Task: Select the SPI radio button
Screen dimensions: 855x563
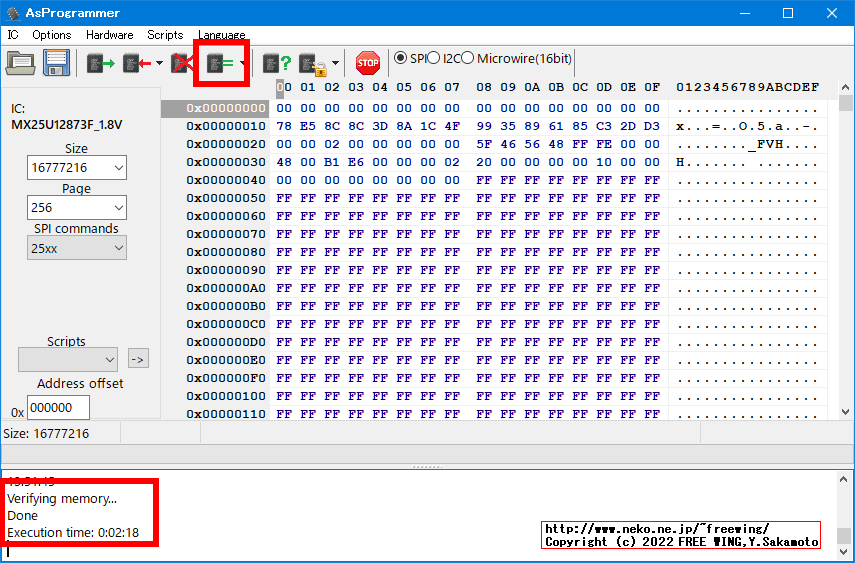Action: pyautogui.click(x=400, y=58)
